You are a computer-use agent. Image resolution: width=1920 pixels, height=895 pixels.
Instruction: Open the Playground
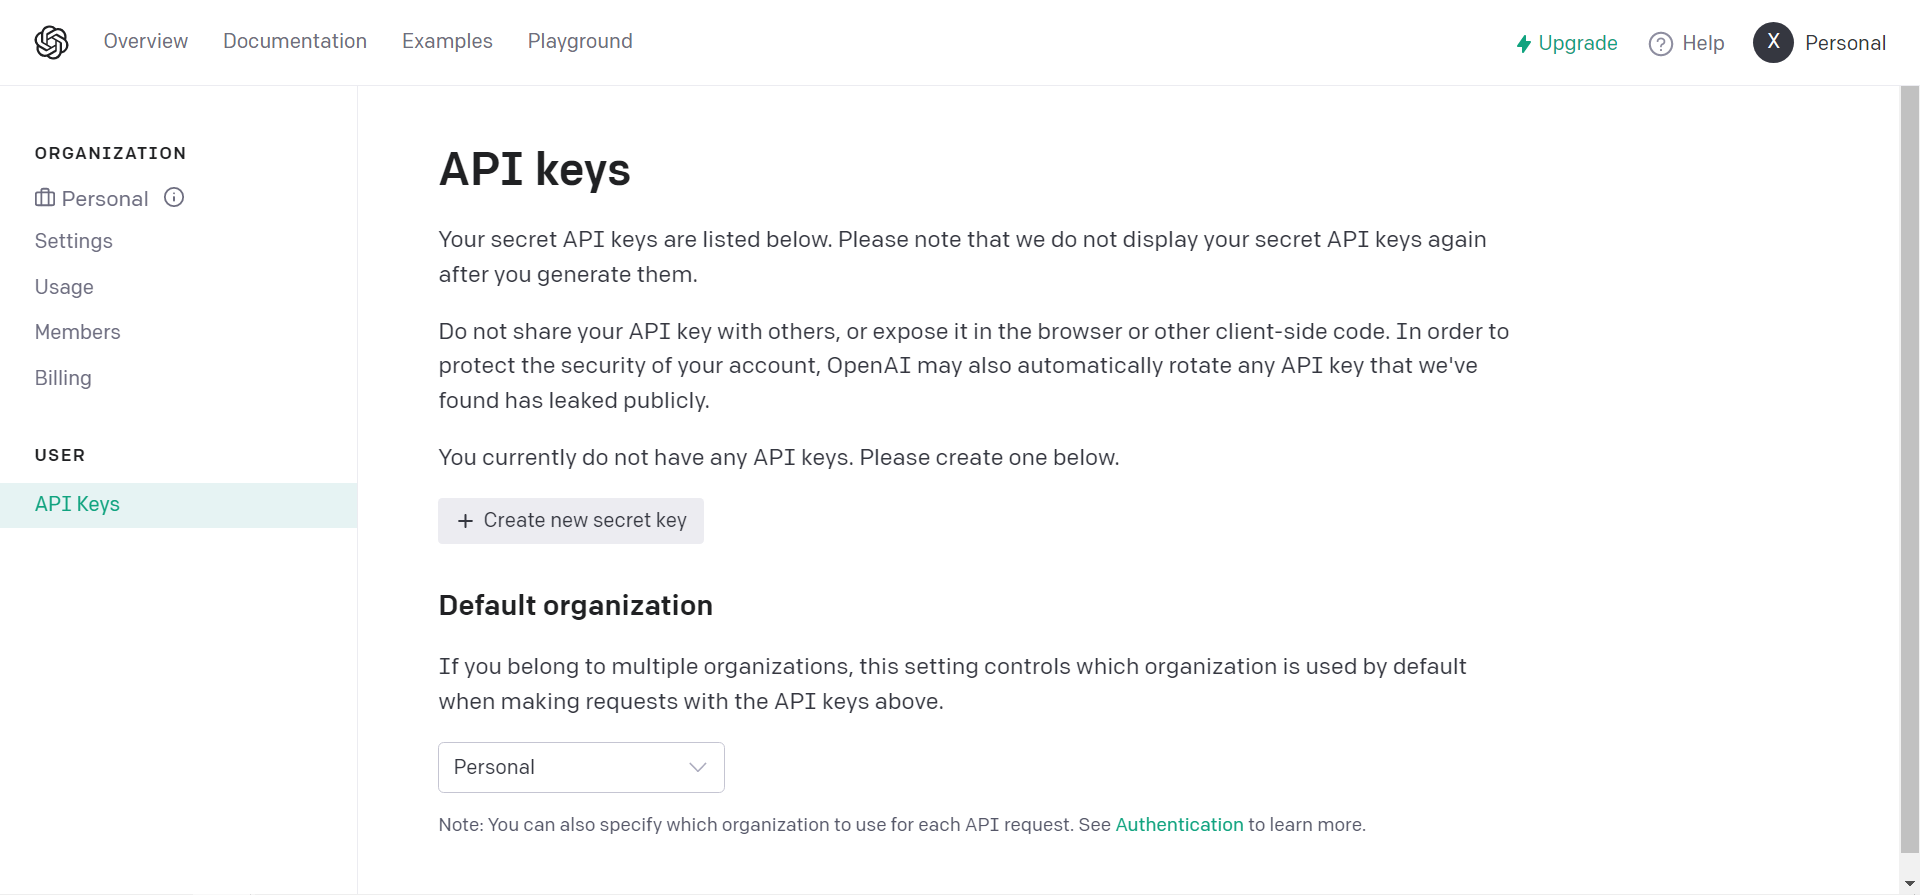click(580, 41)
